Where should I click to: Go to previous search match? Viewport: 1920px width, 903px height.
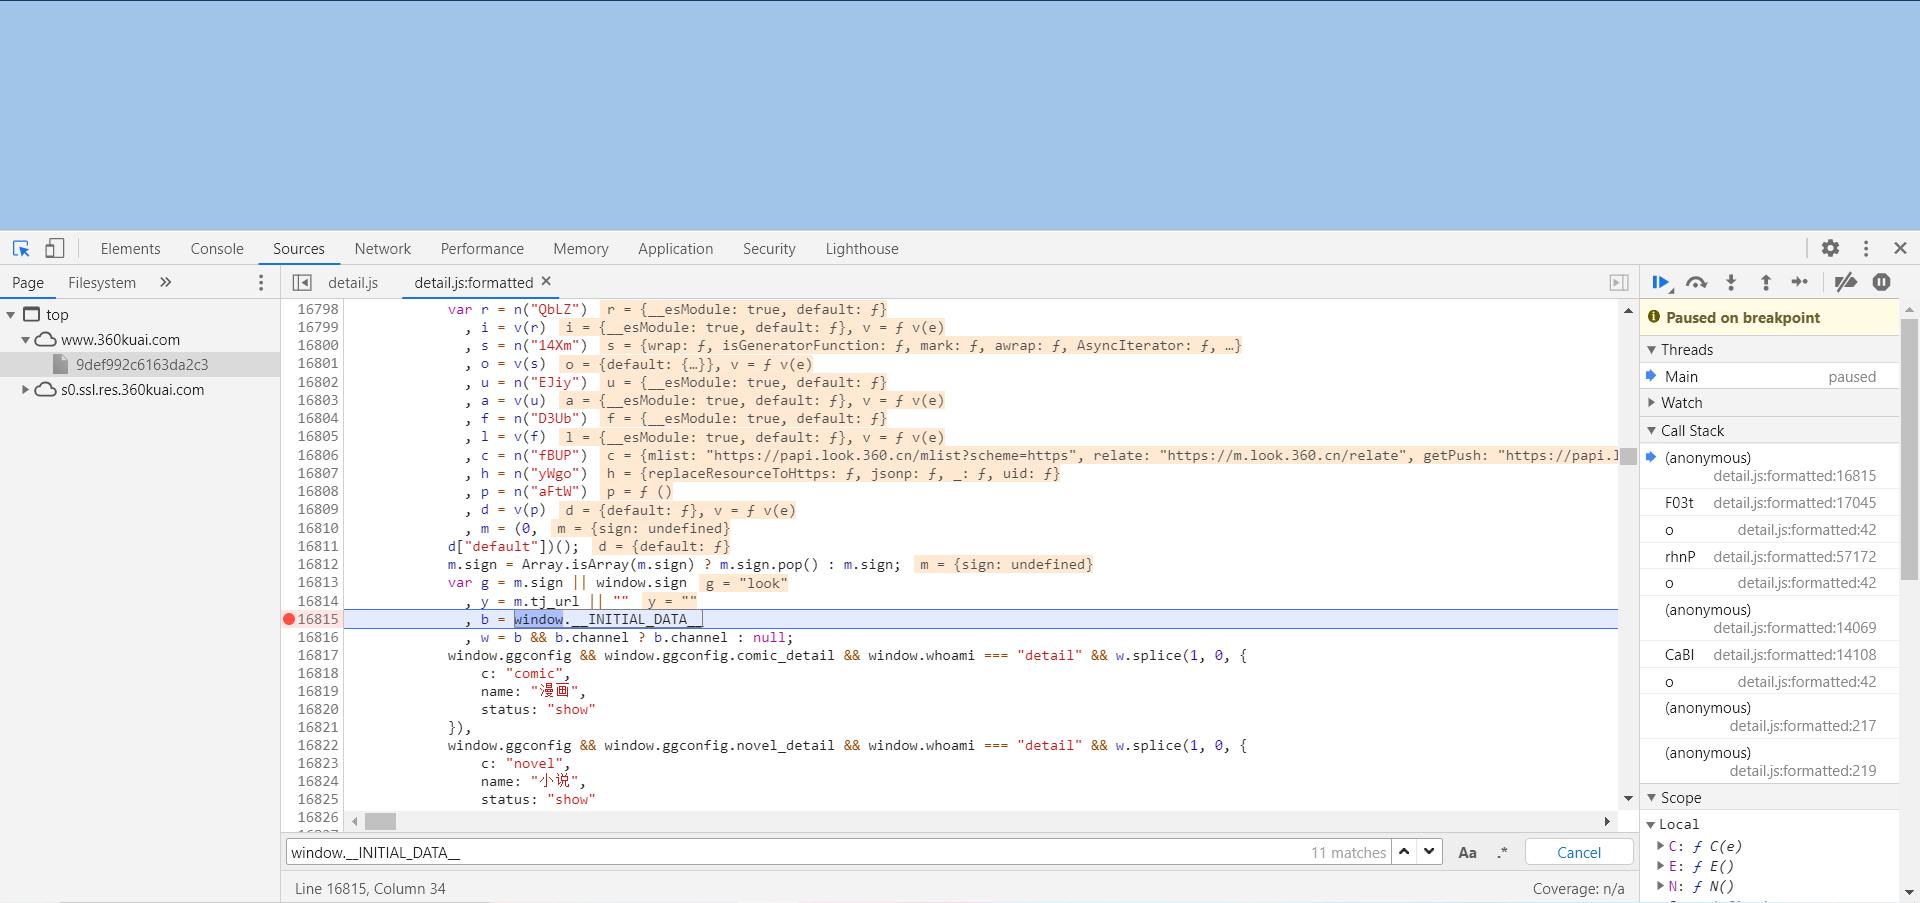coord(1405,852)
